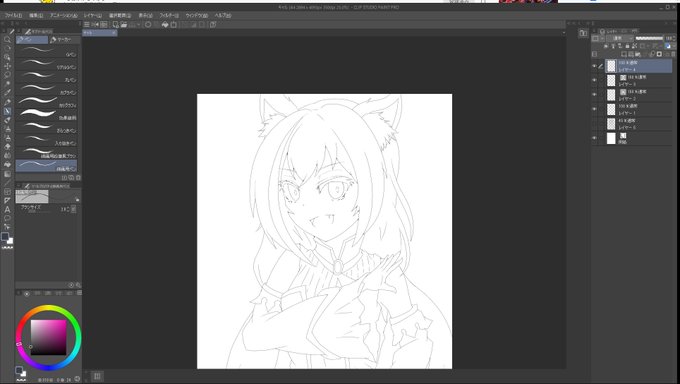
Task: Select the Move layer tool
Action: (x=7, y=66)
